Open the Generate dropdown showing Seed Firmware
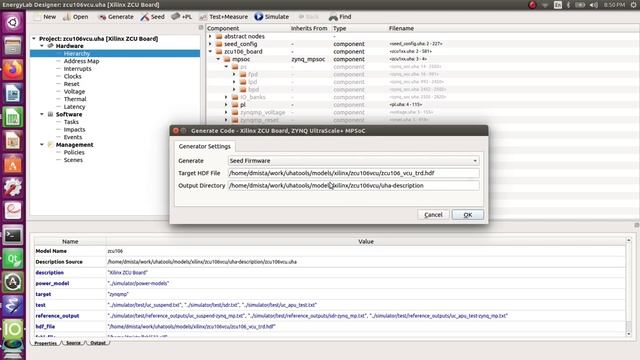 tap(353, 161)
